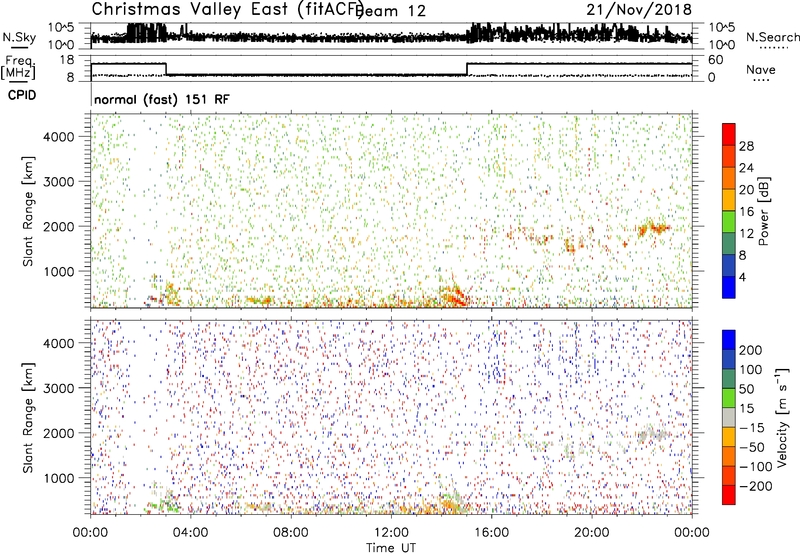Click the "16:00" time tick label
This screenshot has width=800, height=554.
(x=492, y=533)
